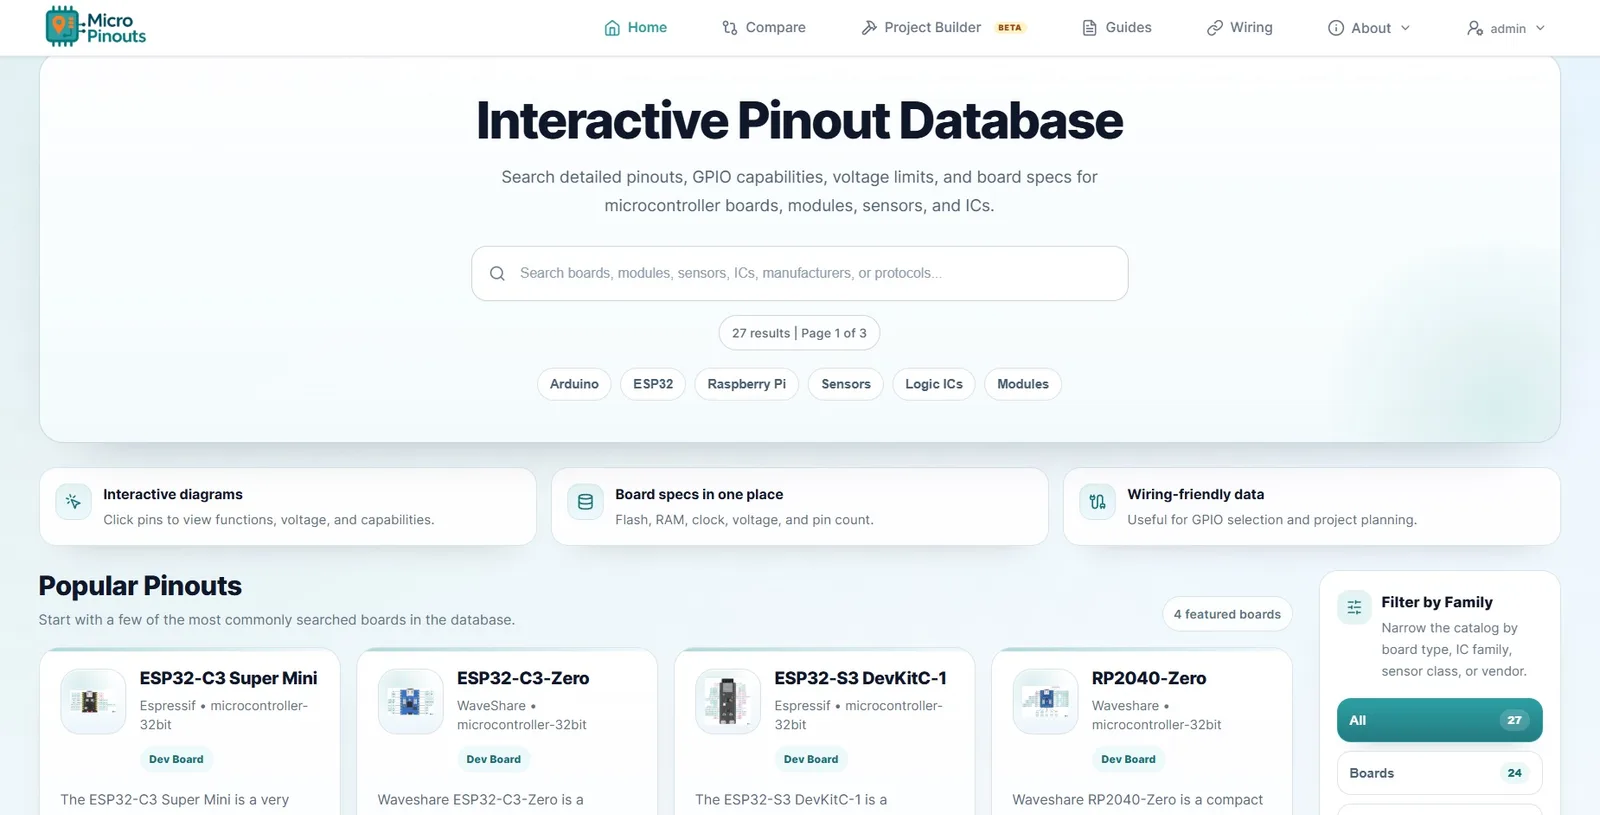Click the Project Builder hammer icon

point(869,28)
